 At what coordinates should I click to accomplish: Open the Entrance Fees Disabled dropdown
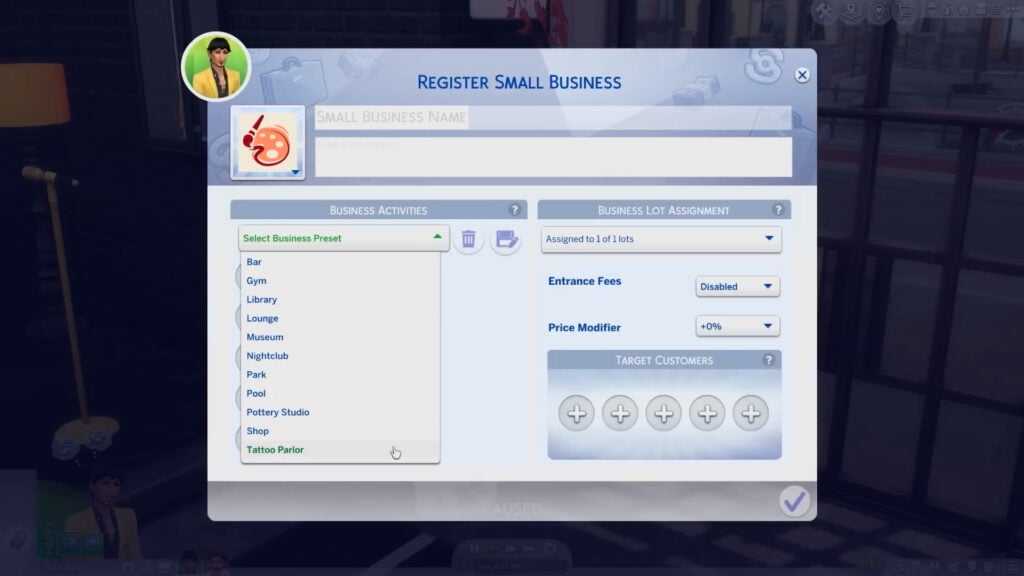pyautogui.click(x=737, y=287)
